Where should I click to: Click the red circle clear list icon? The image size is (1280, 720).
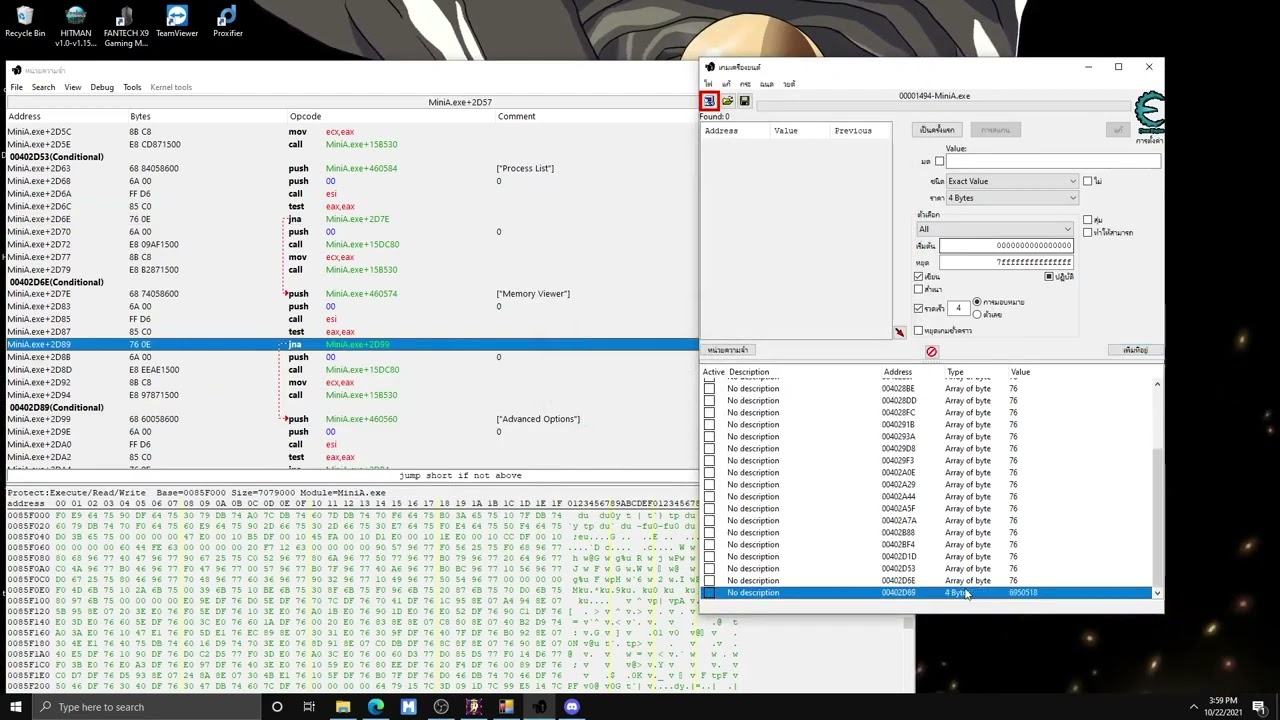pos(931,351)
